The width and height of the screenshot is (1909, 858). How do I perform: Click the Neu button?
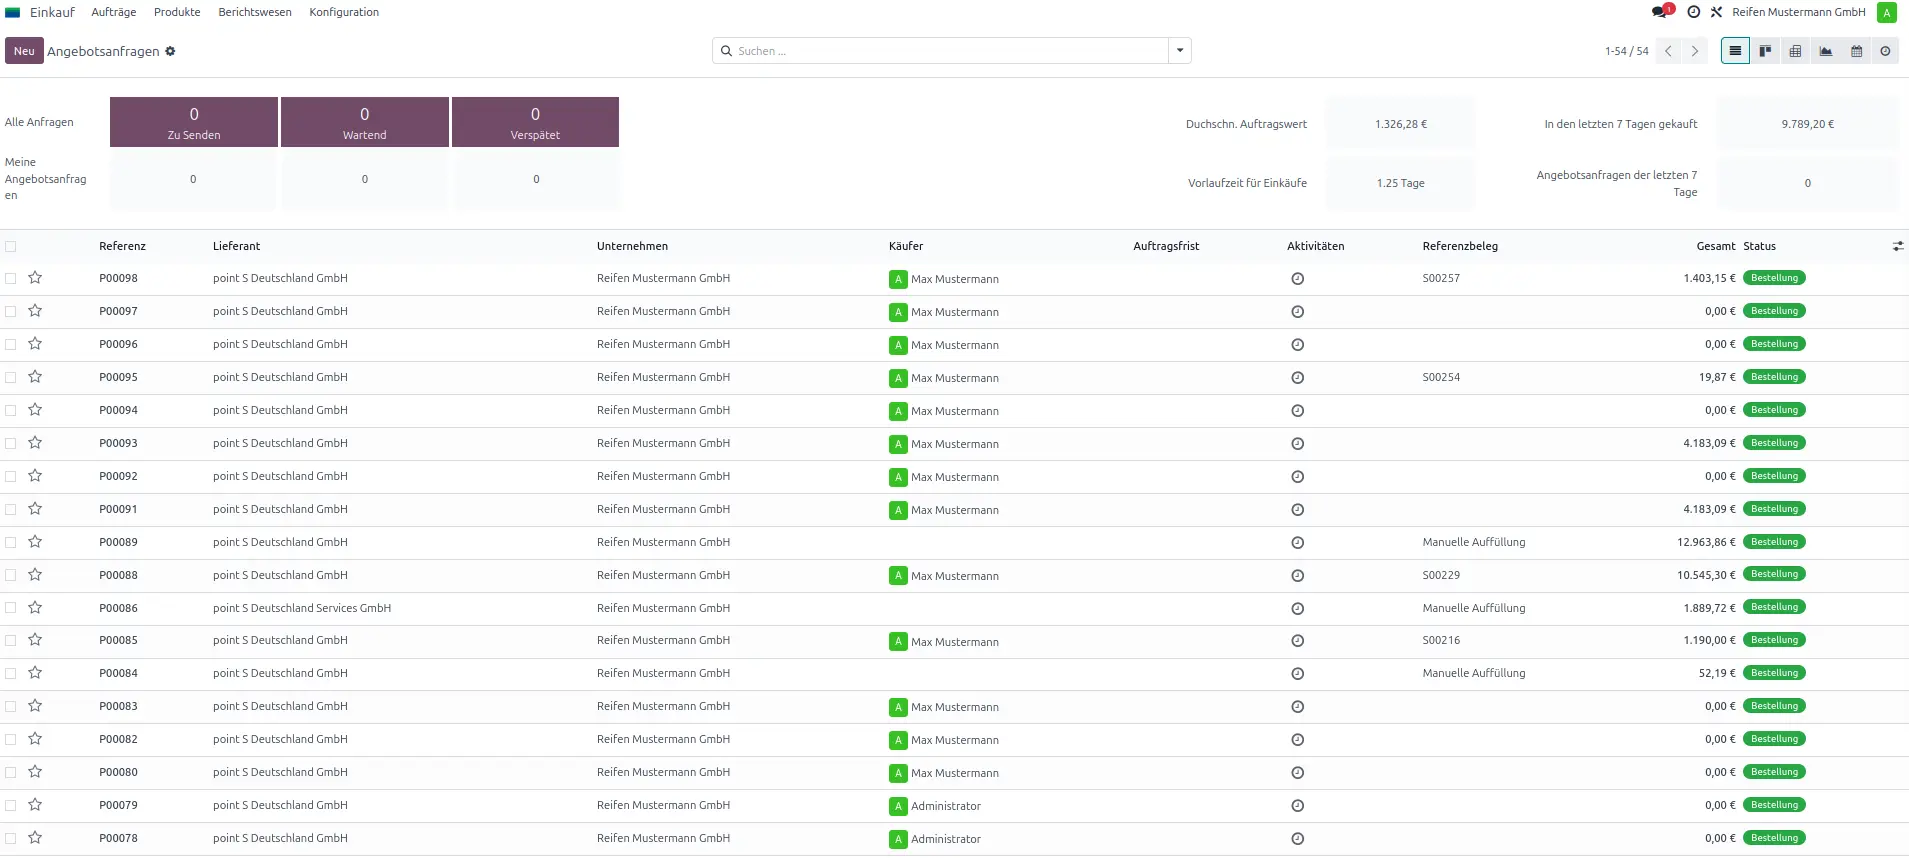[24, 51]
